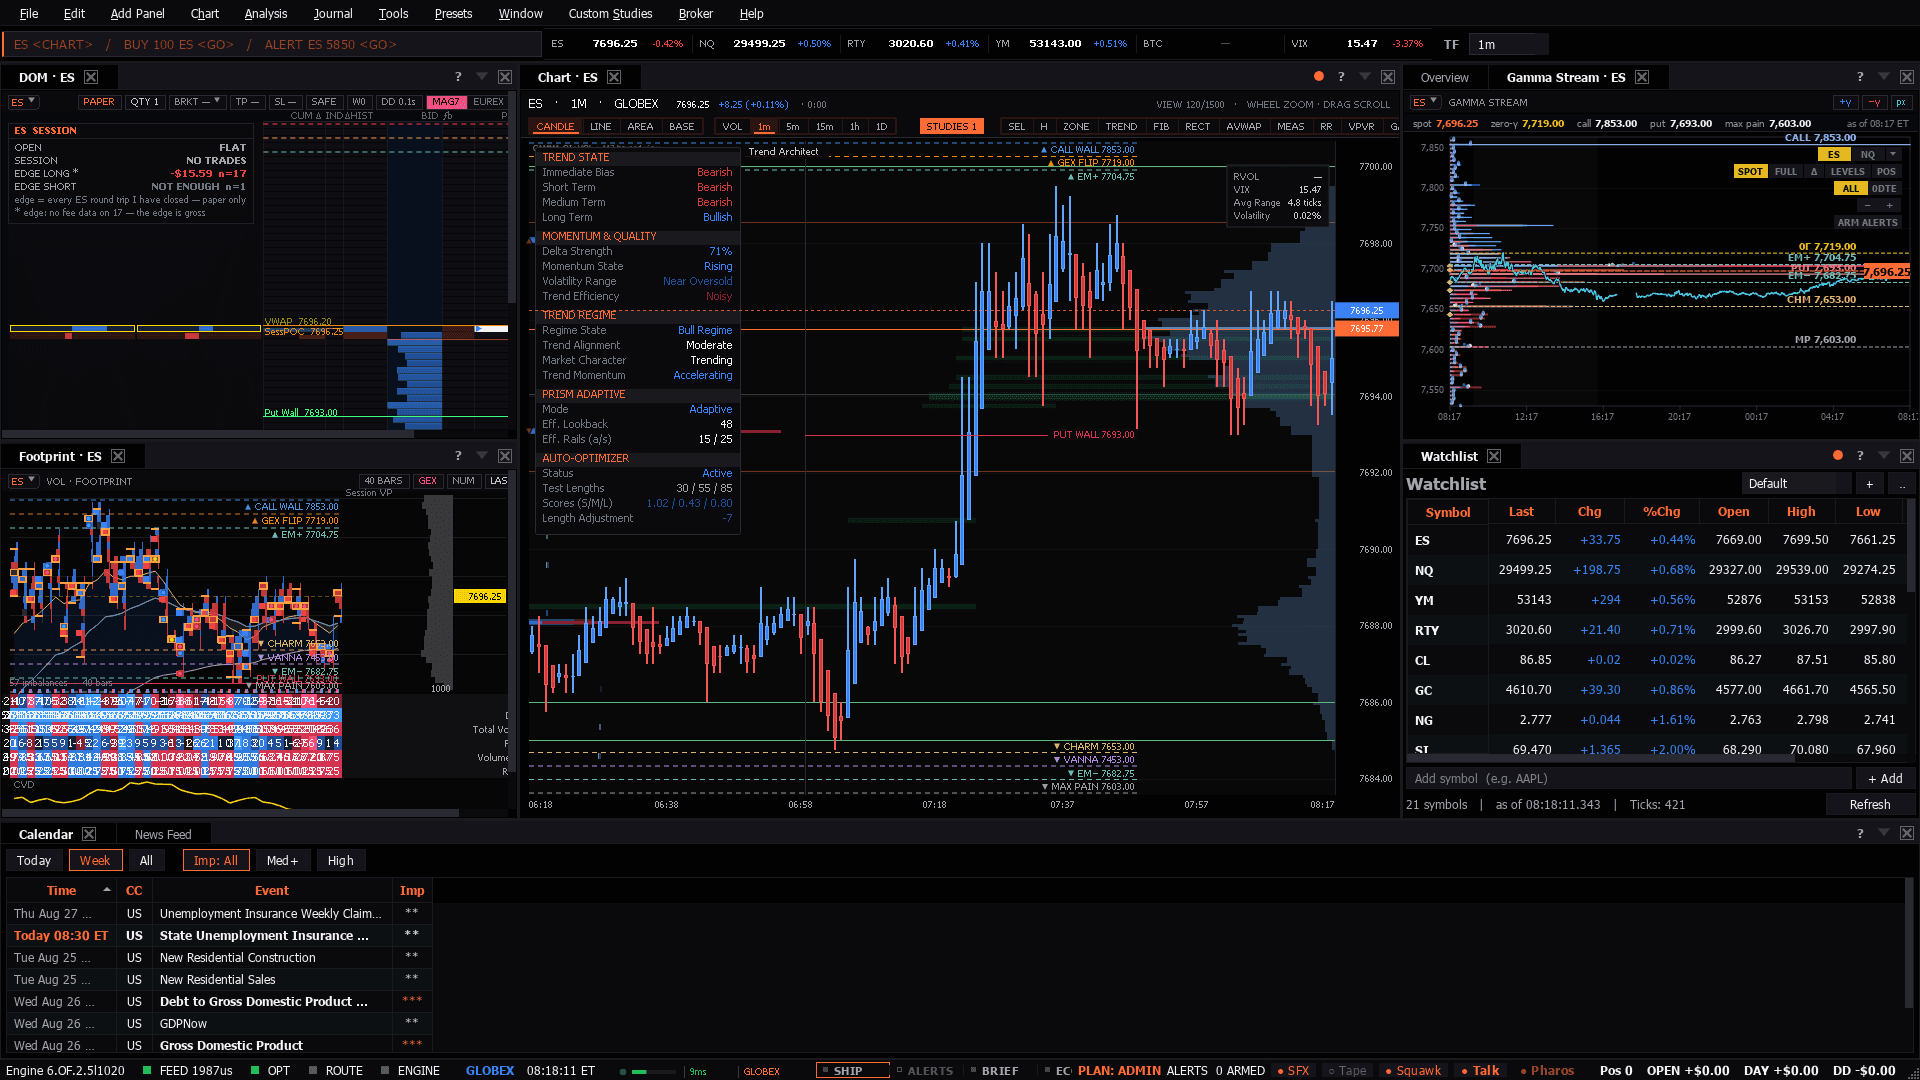1920x1080 pixels.
Task: Click the TF timeframe input box
Action: (1510, 44)
